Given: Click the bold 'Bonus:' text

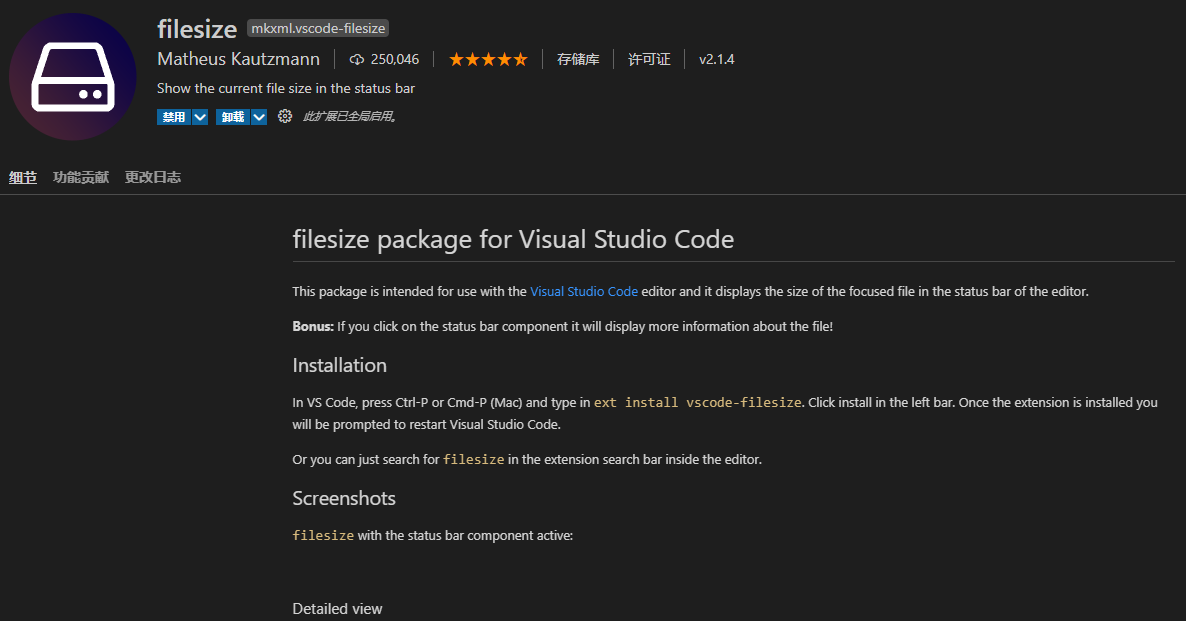Looking at the screenshot, I should 313,327.
